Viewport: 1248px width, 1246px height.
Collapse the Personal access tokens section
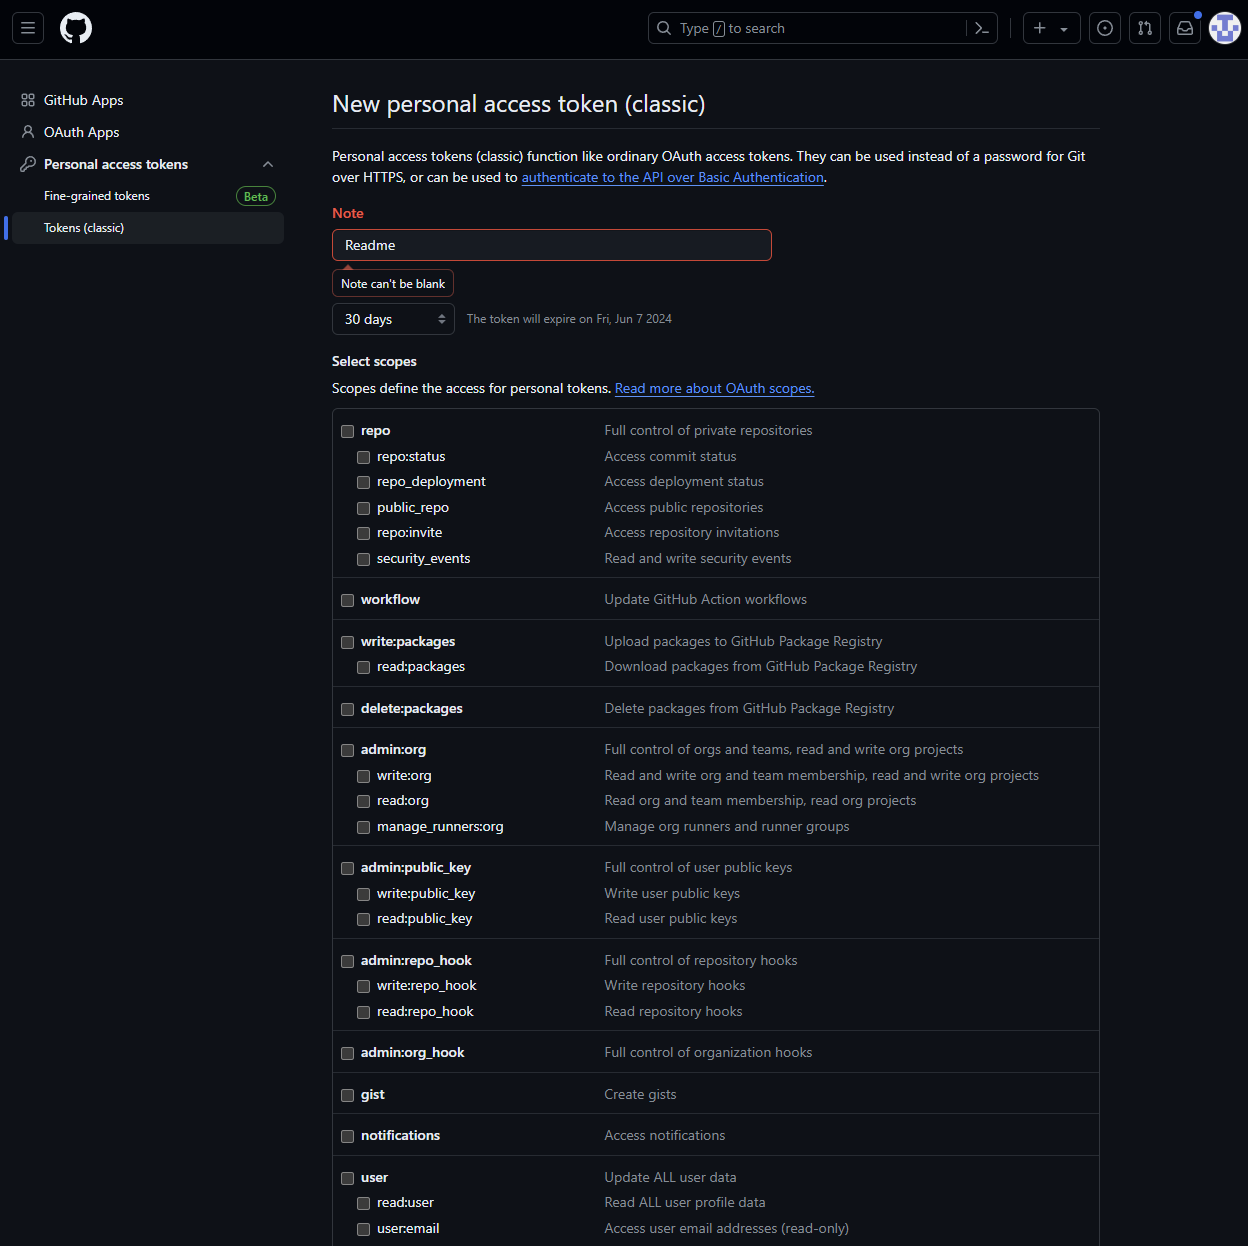coord(268,164)
